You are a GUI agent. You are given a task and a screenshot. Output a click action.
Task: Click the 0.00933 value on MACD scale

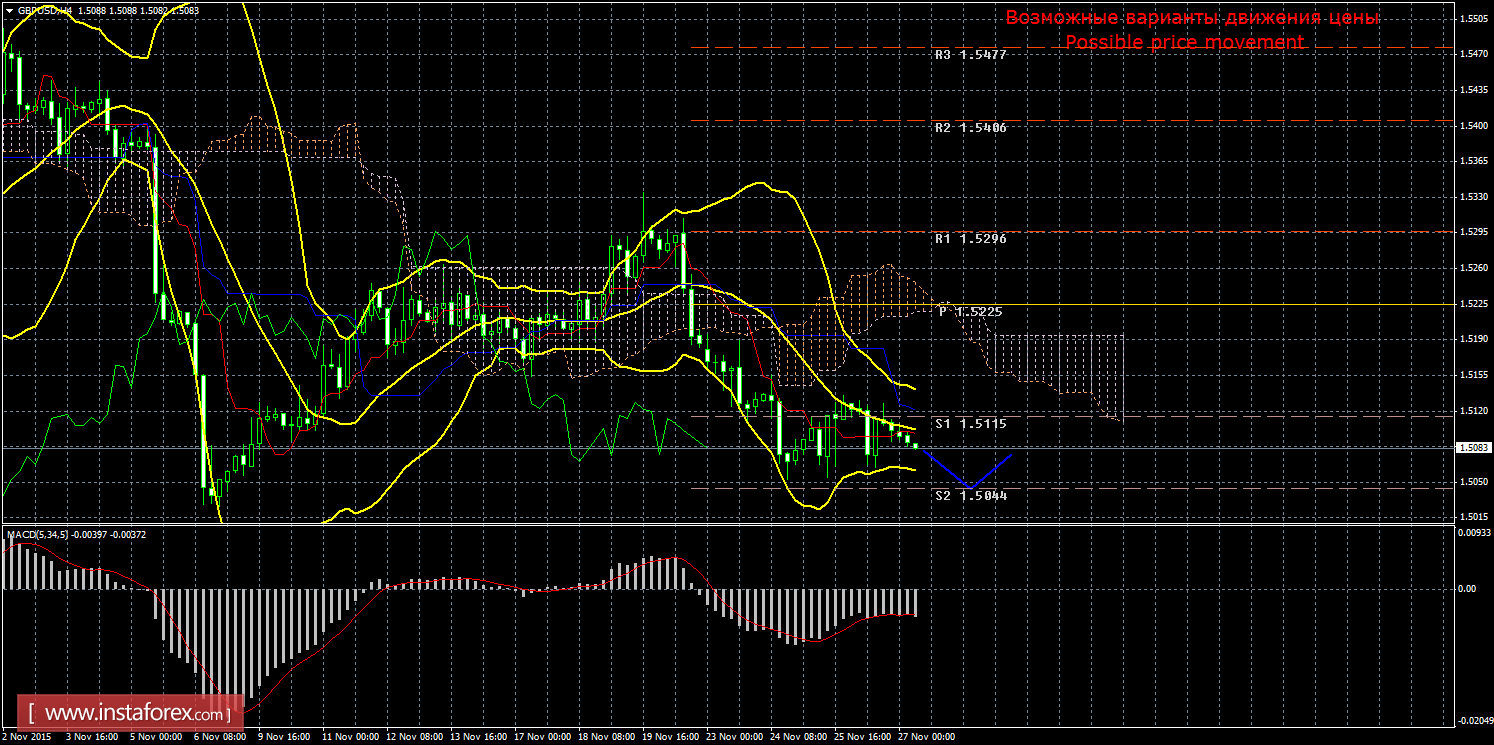(1473, 534)
